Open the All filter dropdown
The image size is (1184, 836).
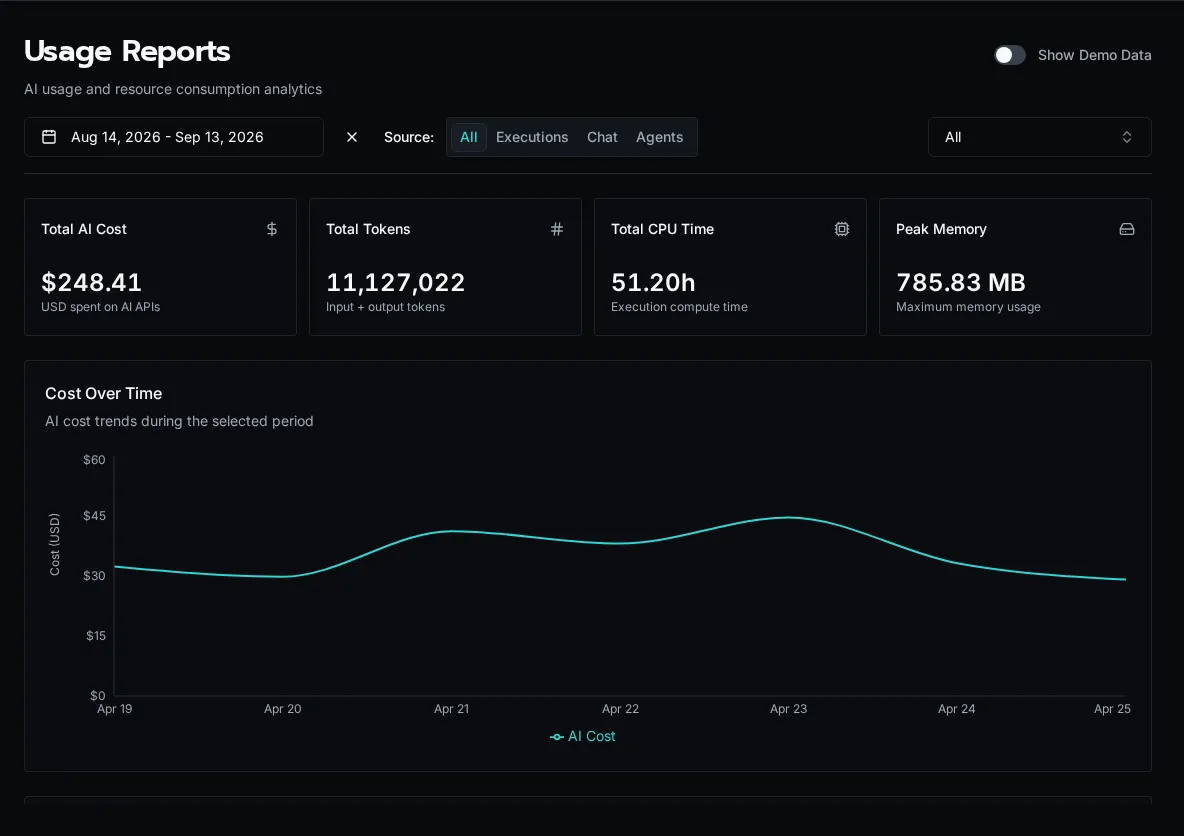(x=1039, y=137)
